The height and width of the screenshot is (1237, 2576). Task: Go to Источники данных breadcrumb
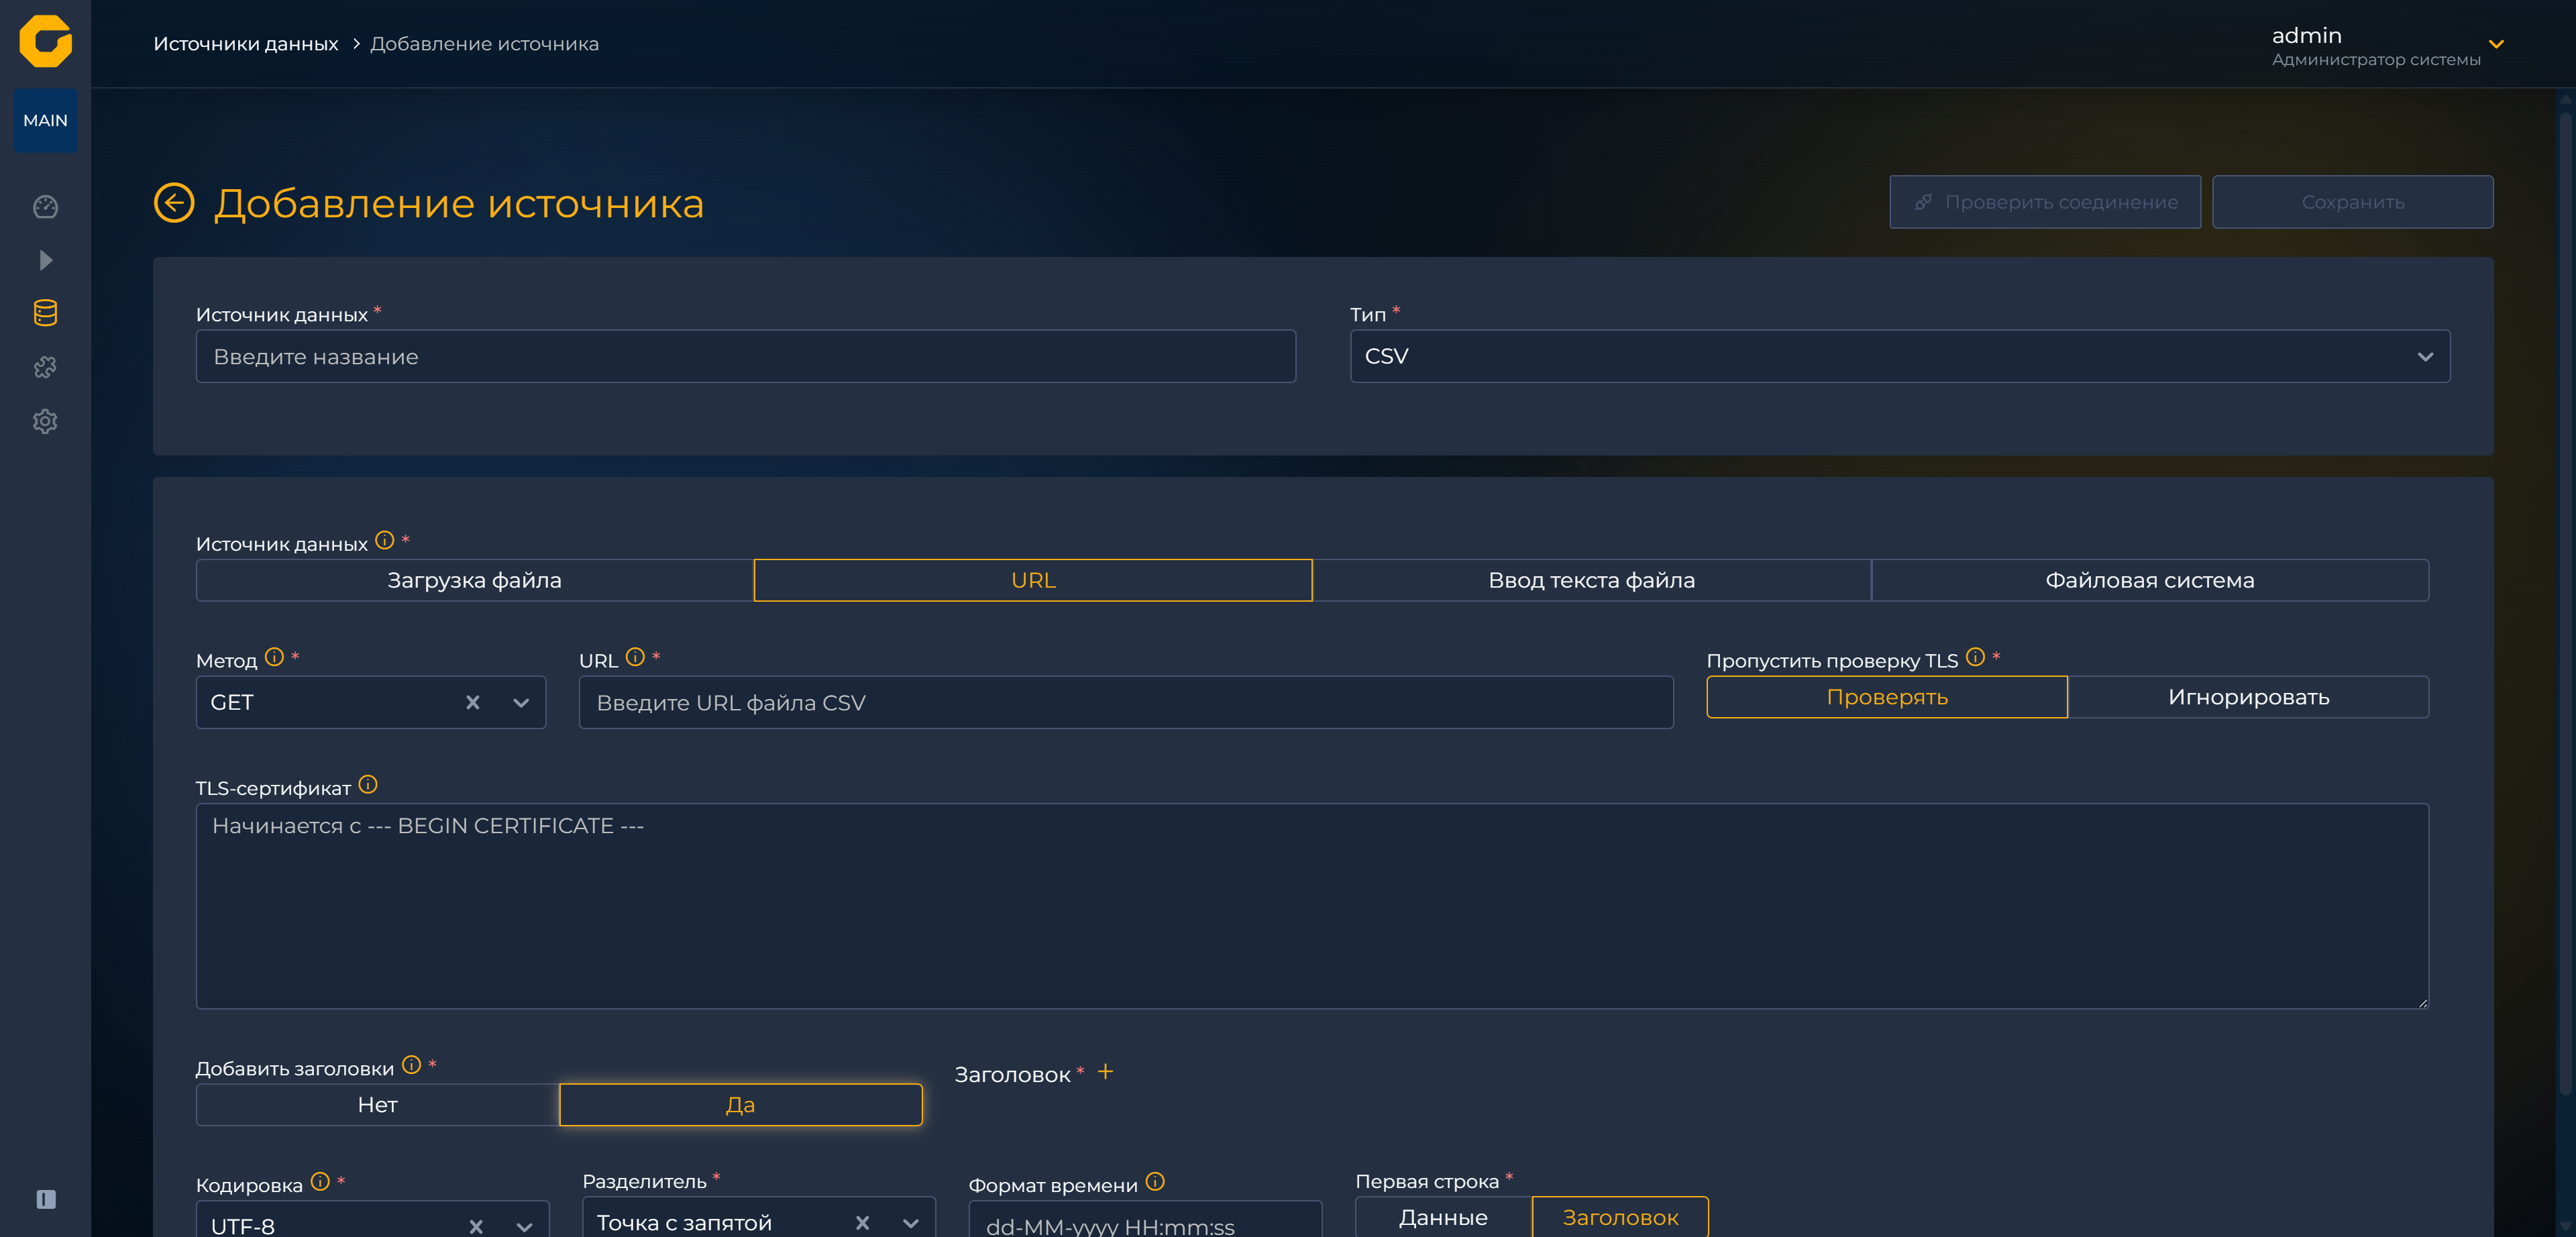coord(246,44)
